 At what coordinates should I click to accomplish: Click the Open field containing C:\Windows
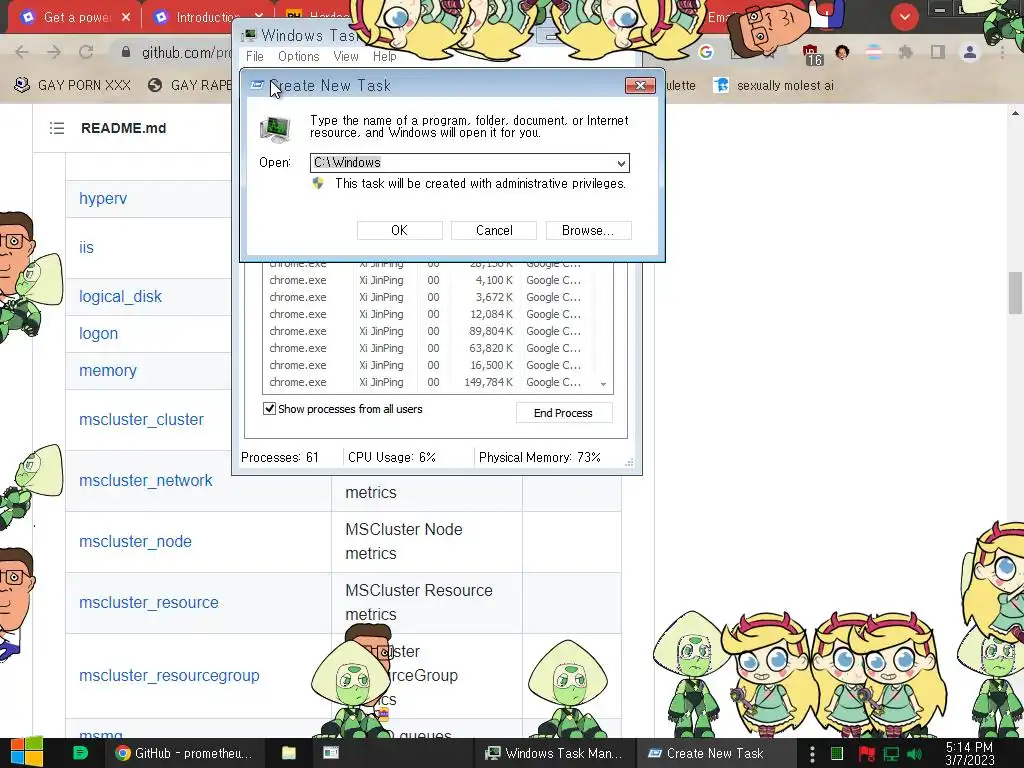(x=470, y=163)
